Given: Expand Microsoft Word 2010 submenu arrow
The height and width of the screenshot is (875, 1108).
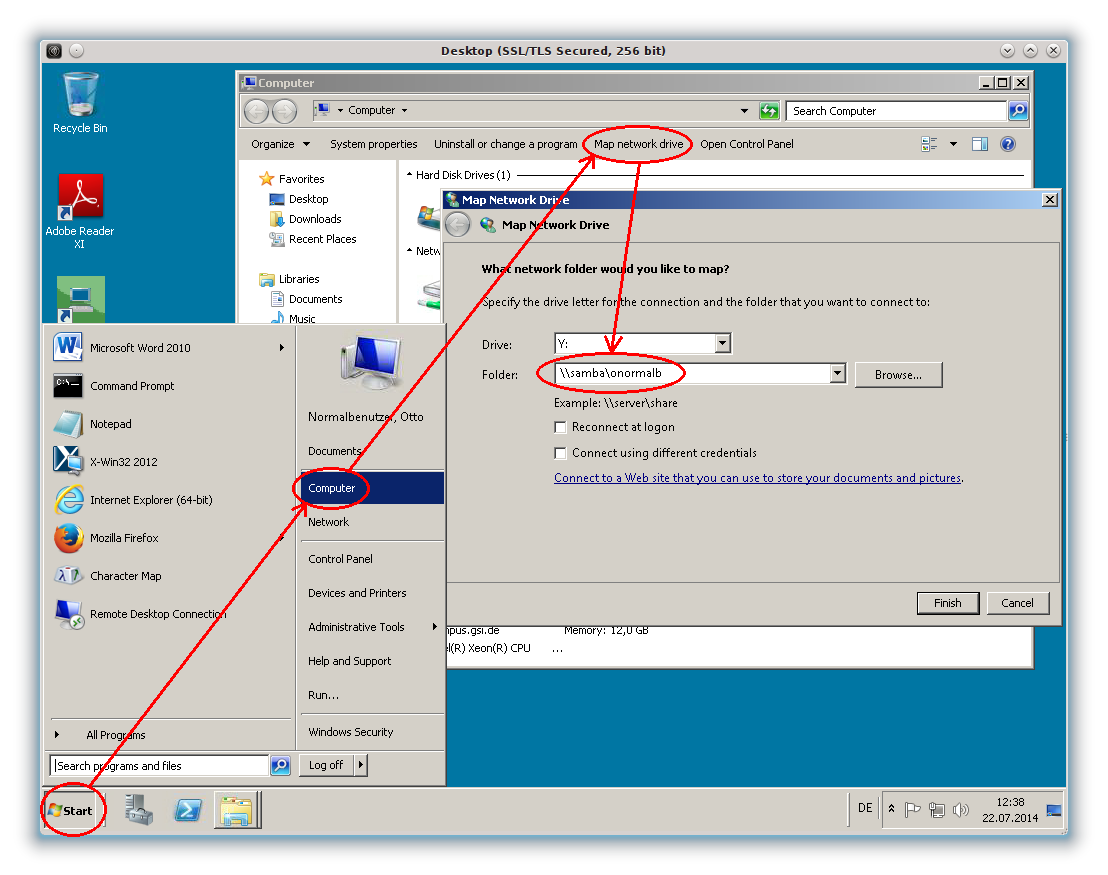Looking at the screenshot, I should pos(281,348).
